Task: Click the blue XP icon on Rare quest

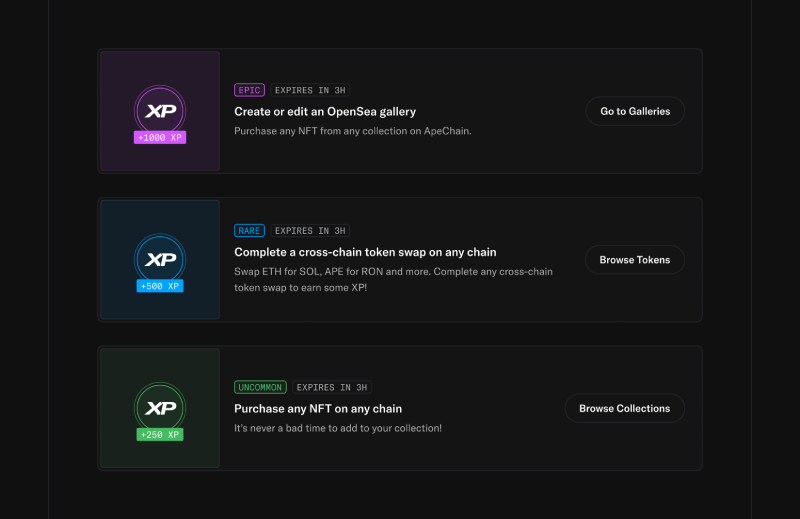Action: coord(160,258)
